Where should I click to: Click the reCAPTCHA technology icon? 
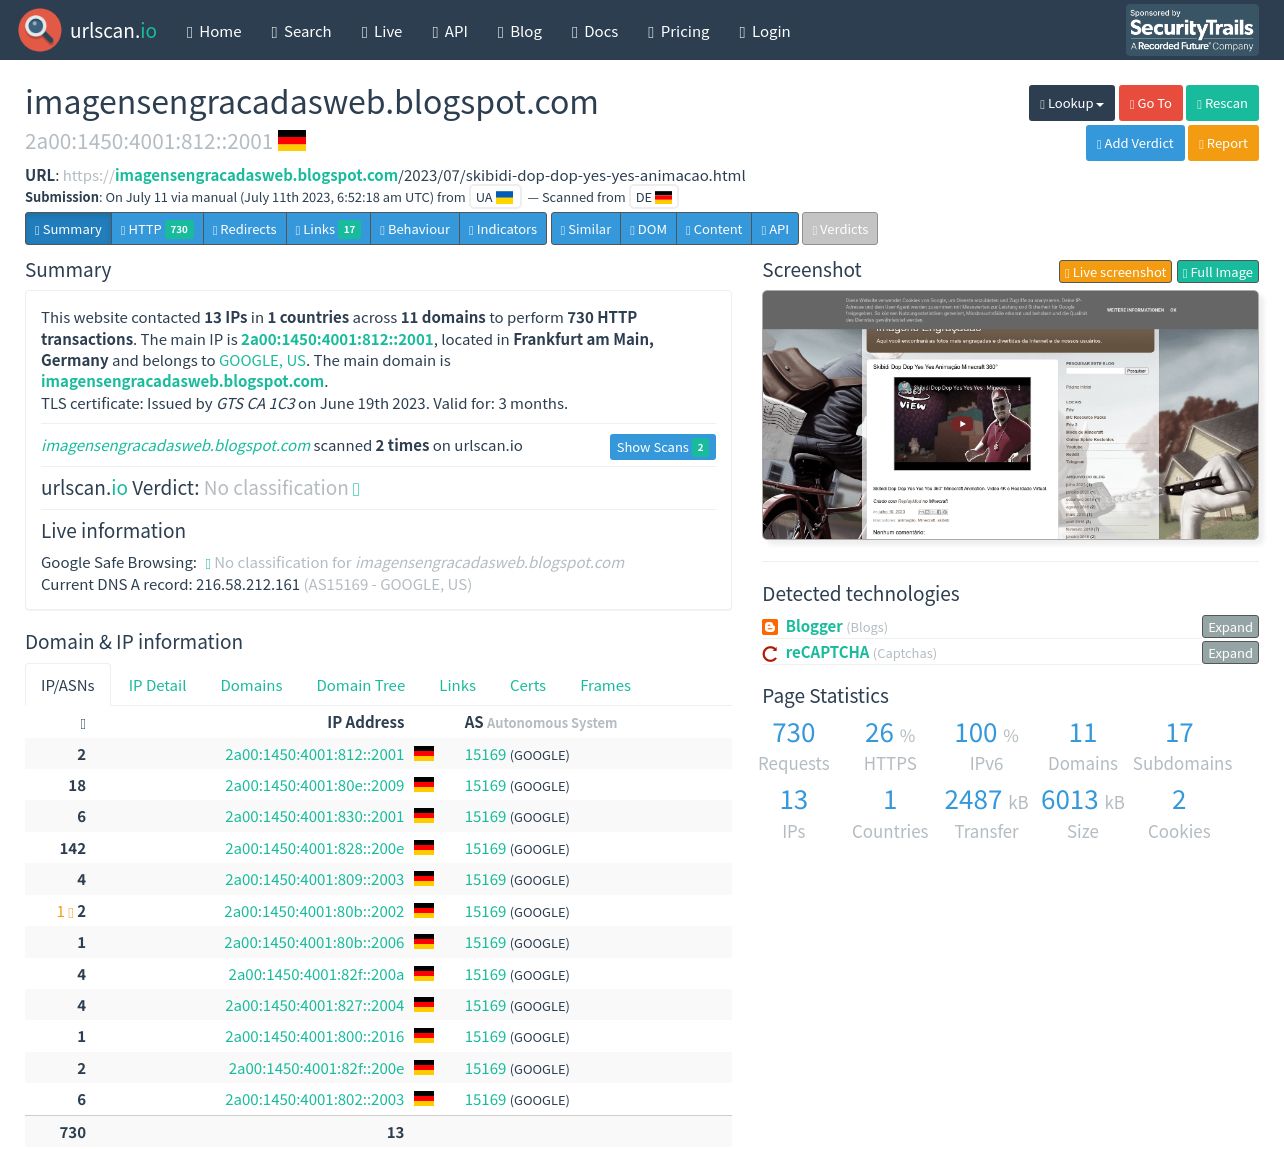[770, 653]
